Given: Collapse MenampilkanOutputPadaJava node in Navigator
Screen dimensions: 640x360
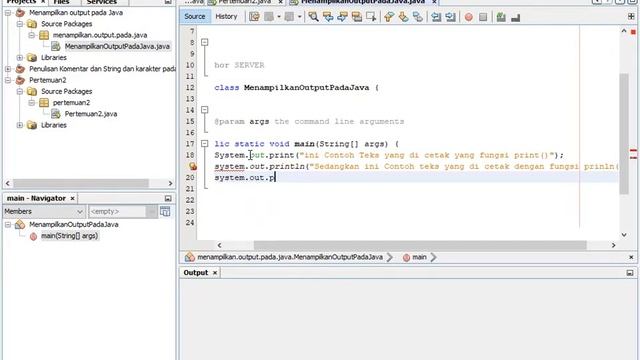Looking at the screenshot, I should tap(8, 224).
